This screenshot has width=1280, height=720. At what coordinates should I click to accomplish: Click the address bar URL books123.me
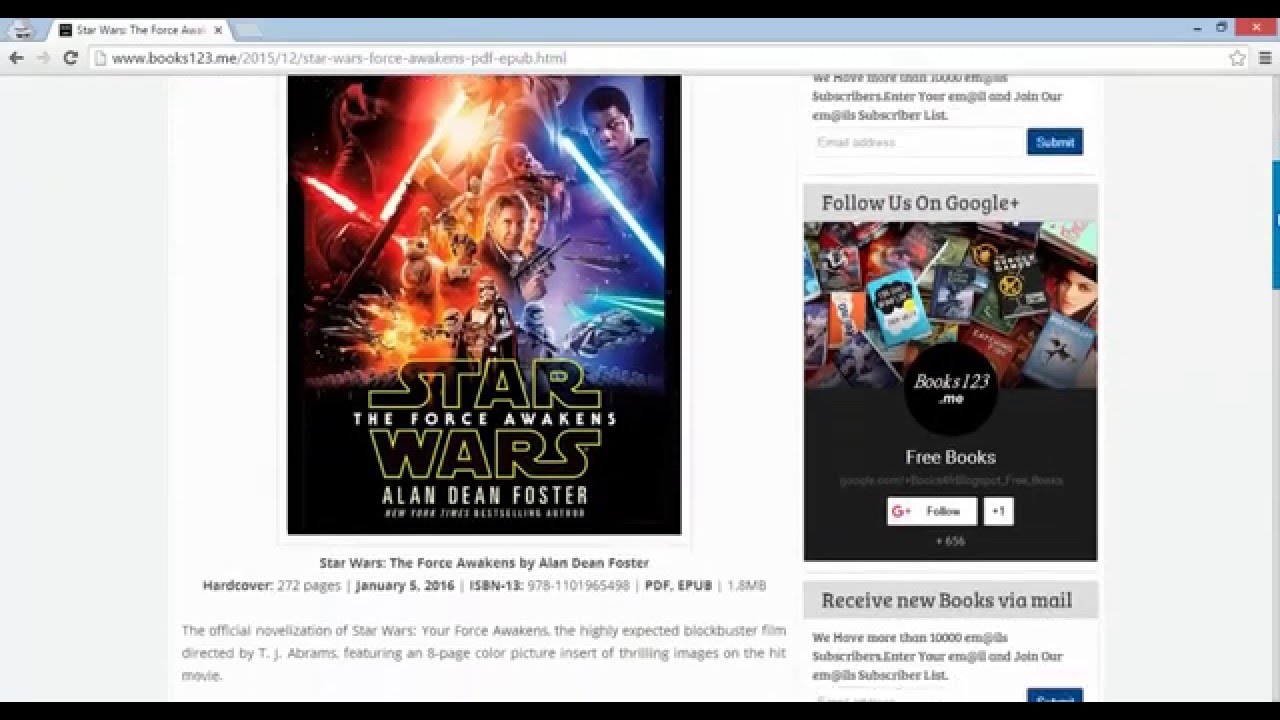coord(339,58)
